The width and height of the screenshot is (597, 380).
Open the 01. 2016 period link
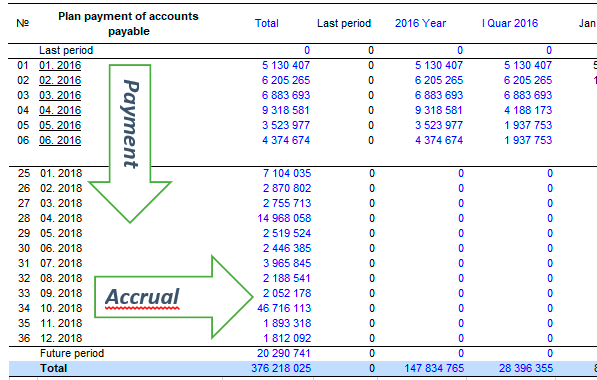coord(60,65)
